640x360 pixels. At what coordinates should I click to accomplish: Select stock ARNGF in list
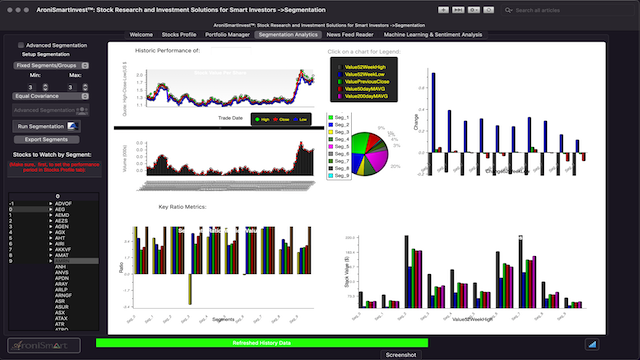(63, 295)
